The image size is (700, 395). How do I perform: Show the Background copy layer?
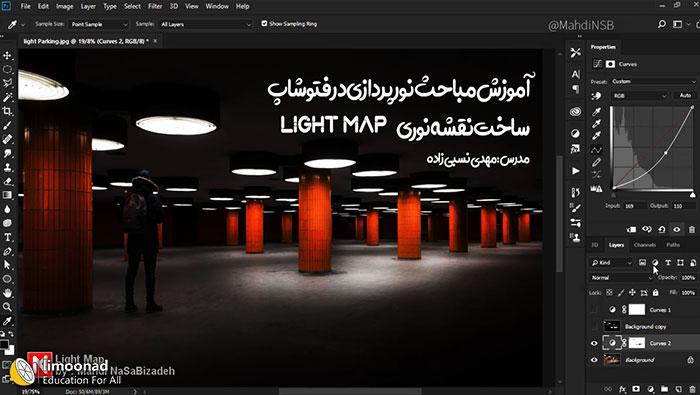pyautogui.click(x=594, y=326)
